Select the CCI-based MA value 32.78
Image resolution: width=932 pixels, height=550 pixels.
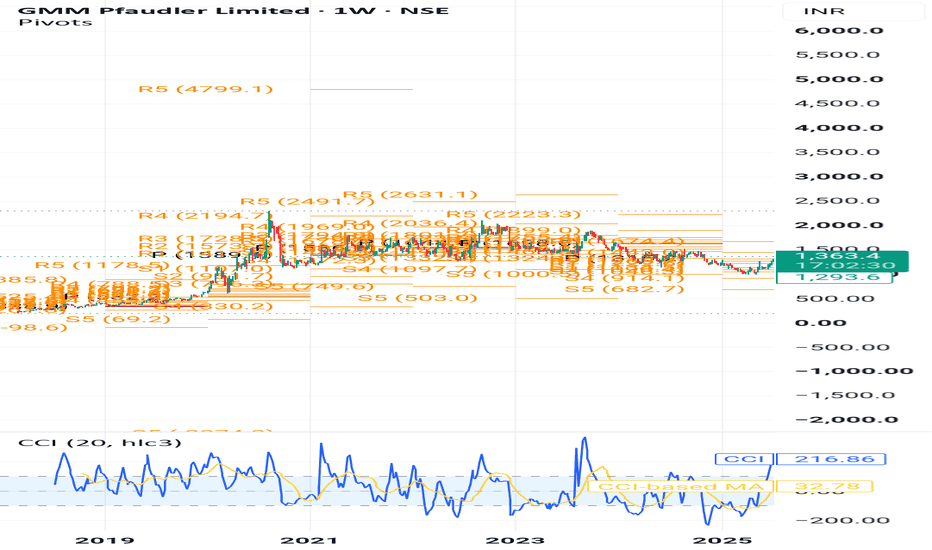tap(824, 487)
